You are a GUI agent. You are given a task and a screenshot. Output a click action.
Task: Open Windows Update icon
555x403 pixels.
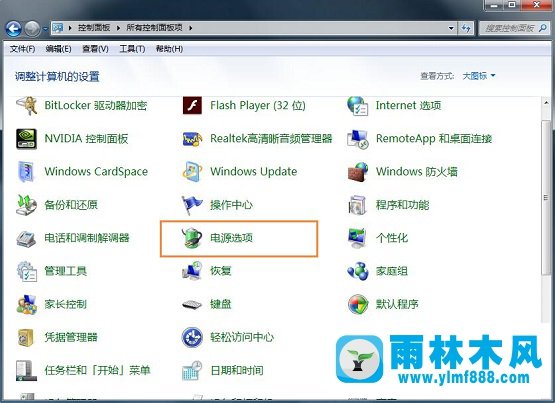(192, 172)
